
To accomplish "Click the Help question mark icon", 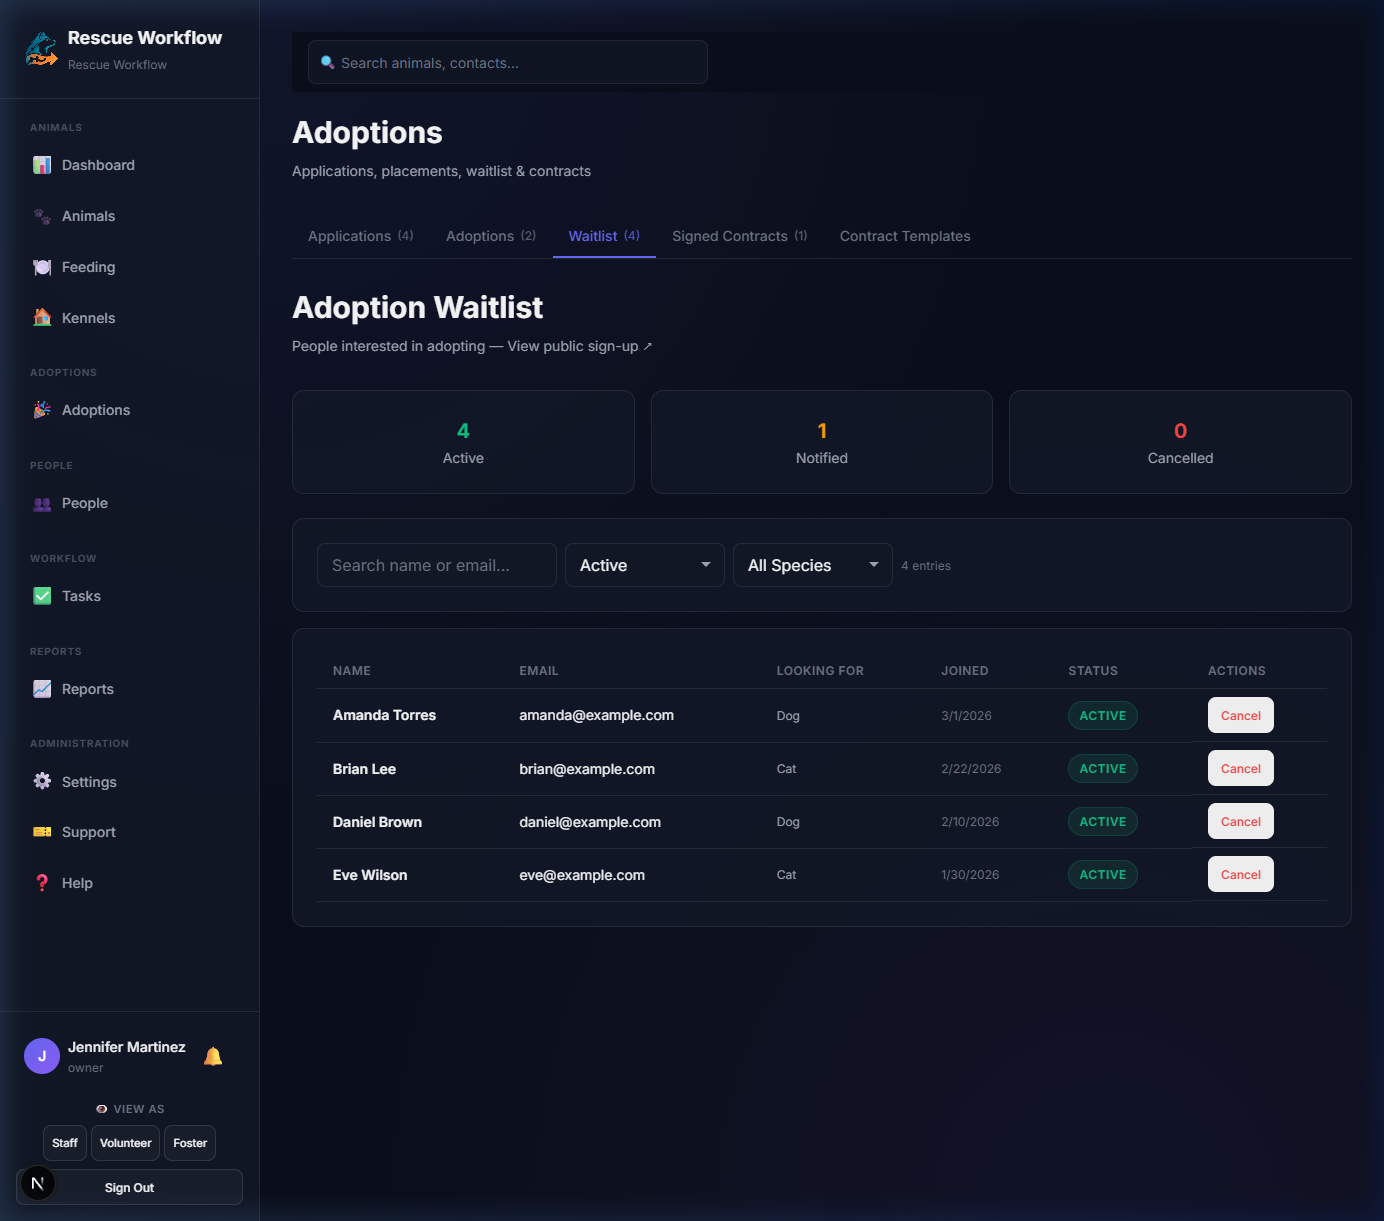I will pyautogui.click(x=42, y=883).
